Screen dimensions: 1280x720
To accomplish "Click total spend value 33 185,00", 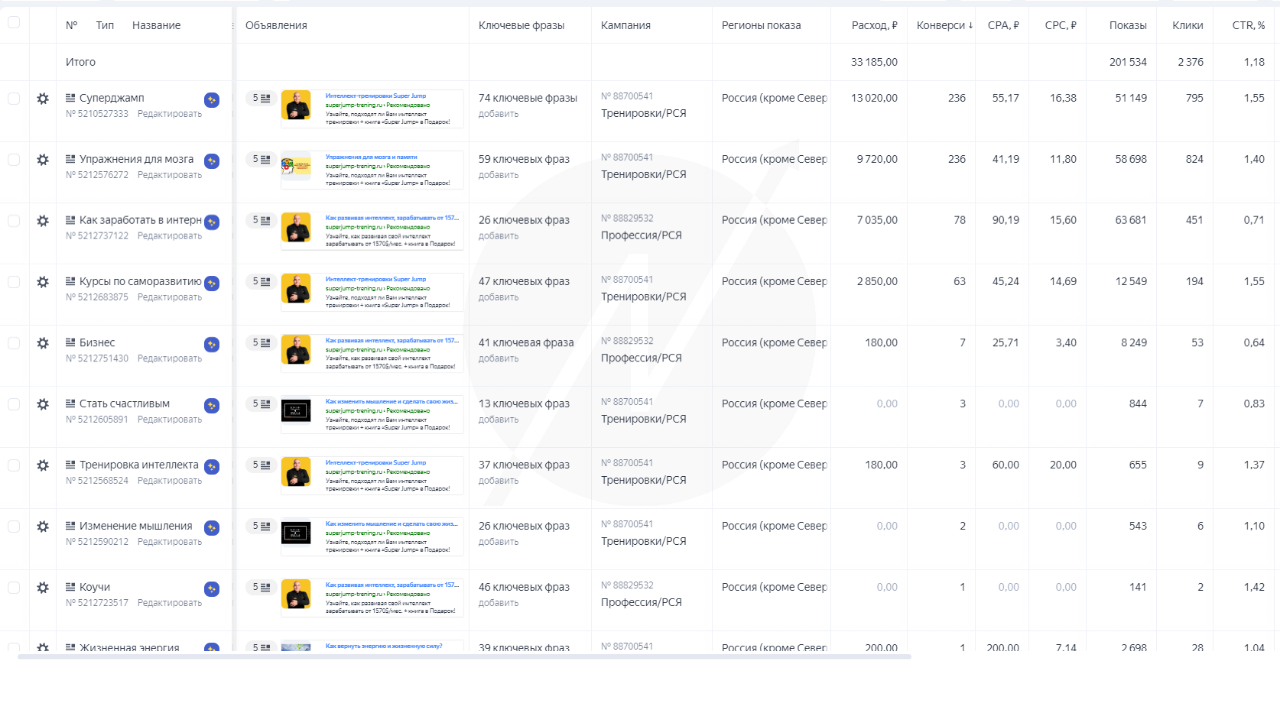I will [874, 62].
